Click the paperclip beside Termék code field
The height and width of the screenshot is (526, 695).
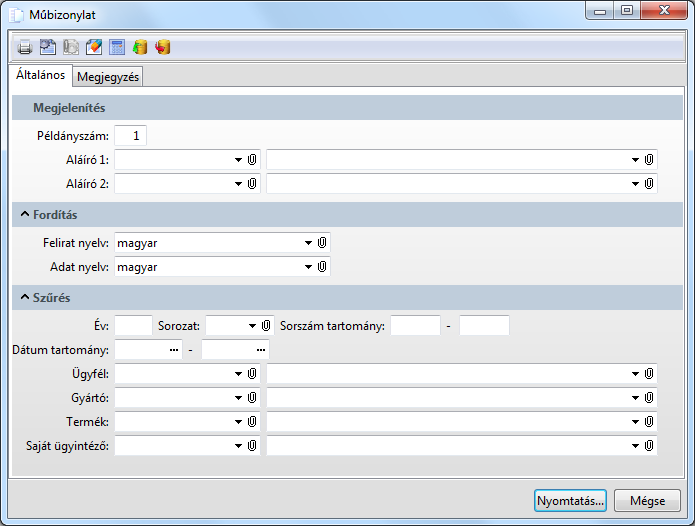pyautogui.click(x=252, y=421)
